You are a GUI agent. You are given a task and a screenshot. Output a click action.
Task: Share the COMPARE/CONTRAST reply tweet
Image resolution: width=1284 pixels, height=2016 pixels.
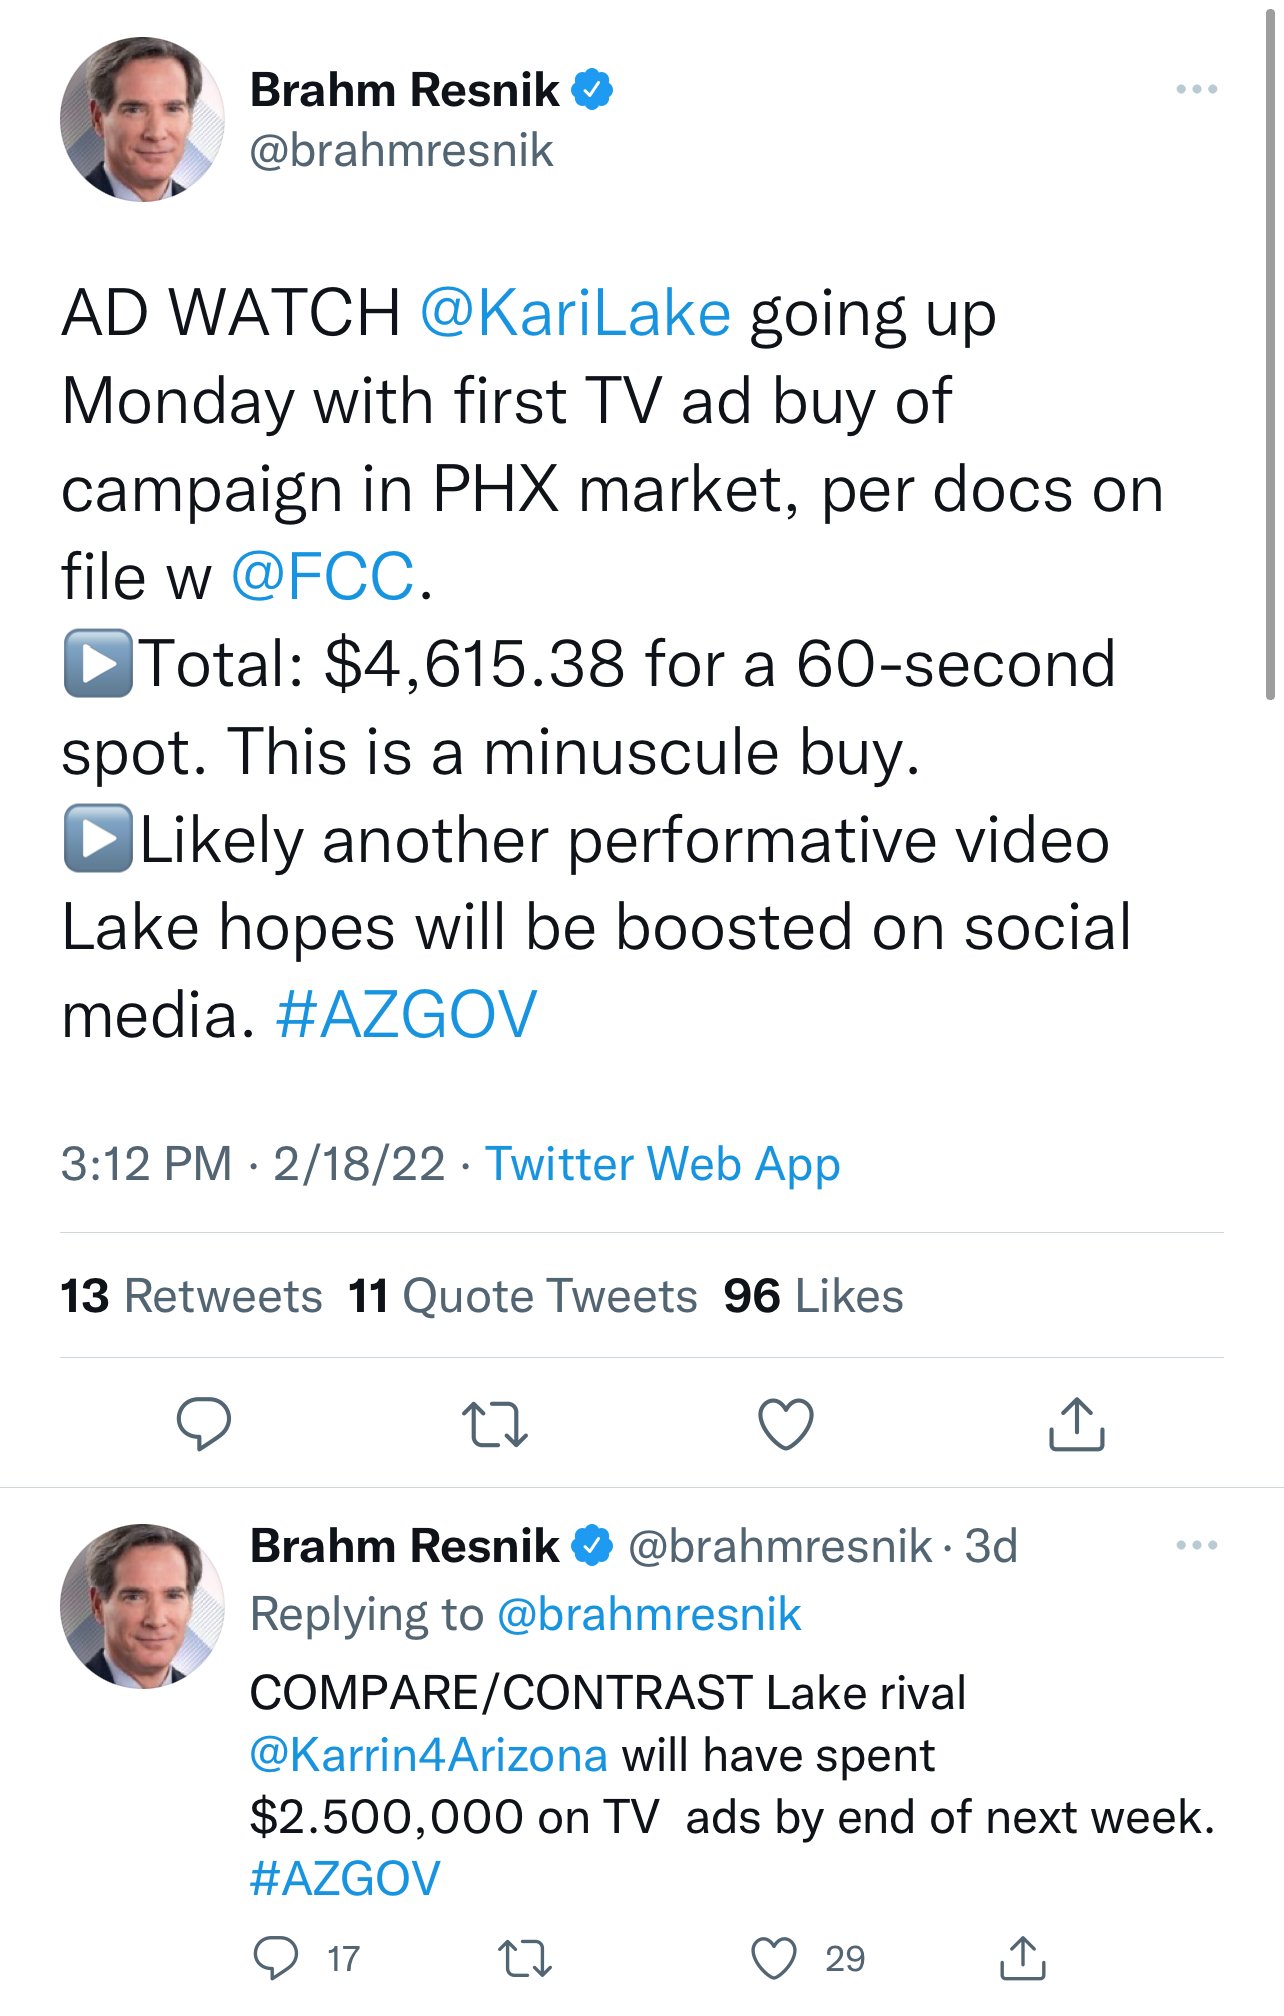tap(1022, 1958)
